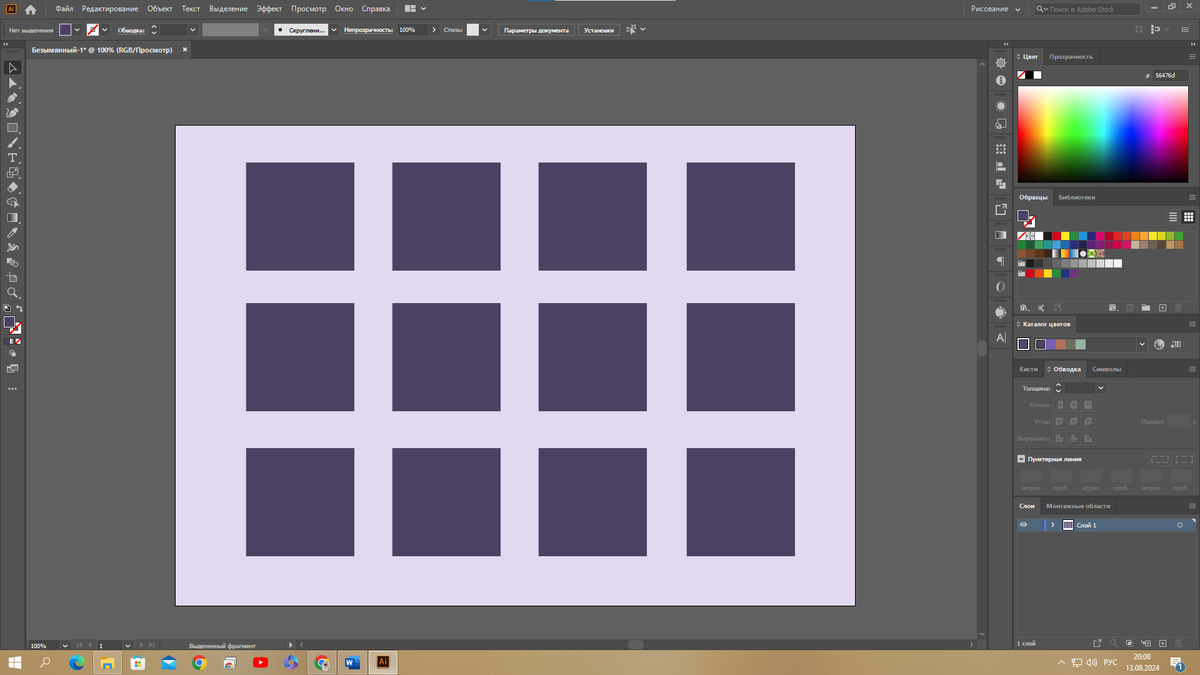
Task: Select the Rectangle tool
Action: coord(13,128)
